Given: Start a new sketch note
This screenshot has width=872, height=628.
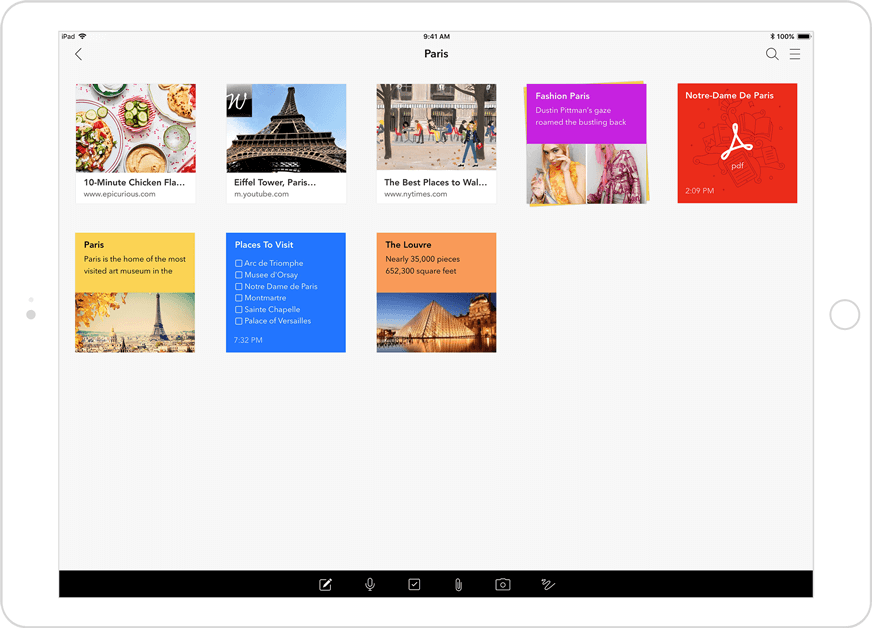Looking at the screenshot, I should click(x=548, y=584).
